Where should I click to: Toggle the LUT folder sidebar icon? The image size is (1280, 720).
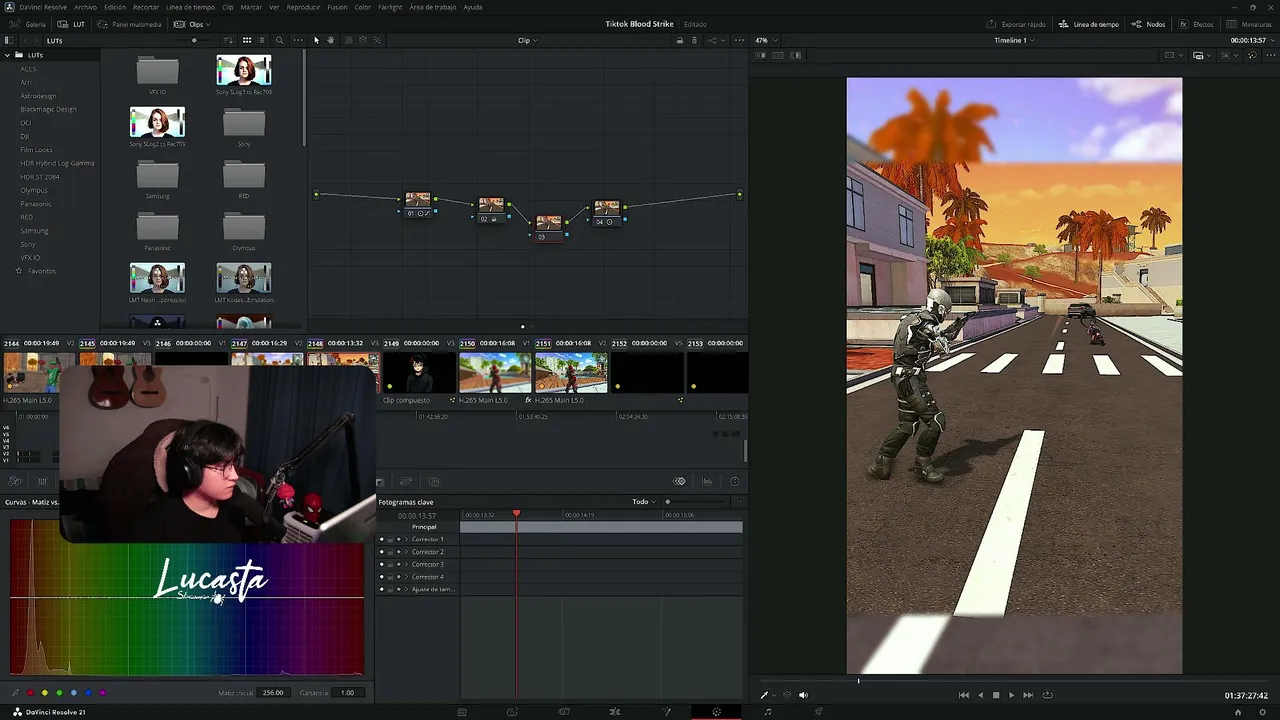(x=8, y=40)
